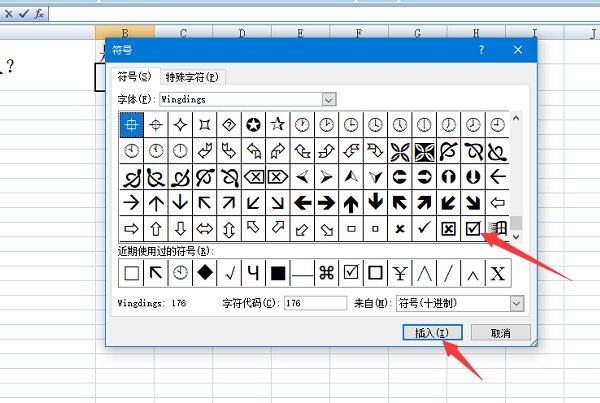600x403 pixels.
Task: Select the star symbol in the first row
Action: click(277, 125)
